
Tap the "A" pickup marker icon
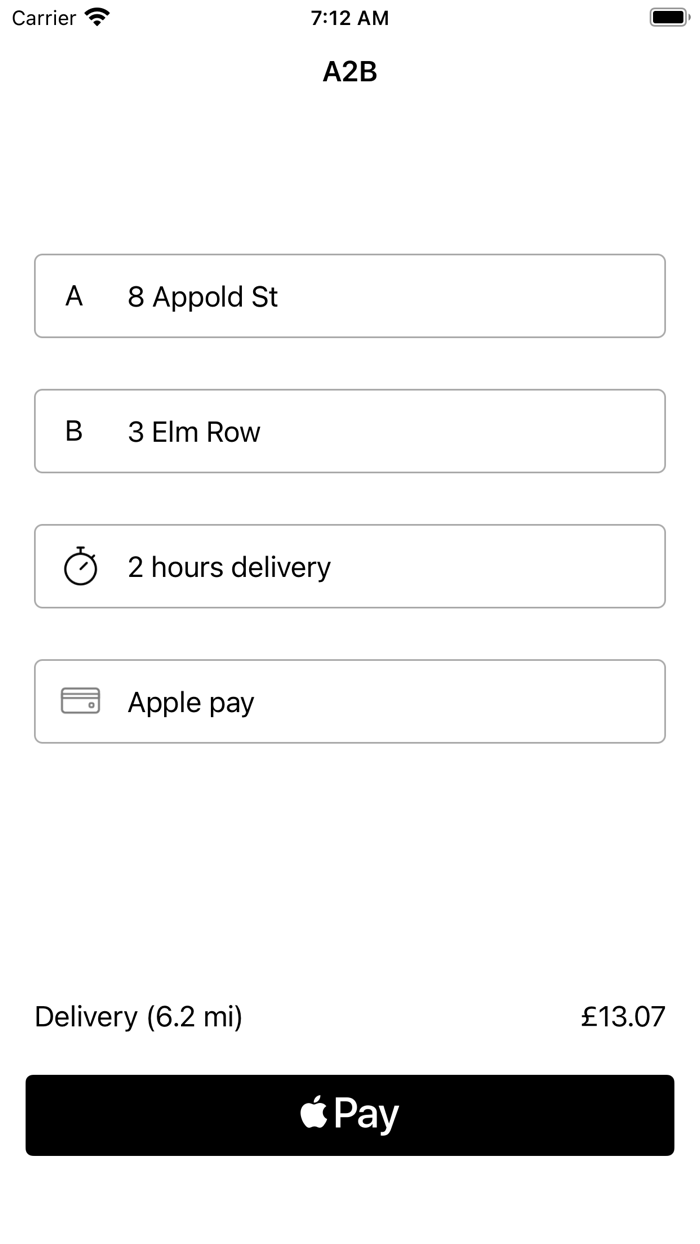(x=74, y=296)
